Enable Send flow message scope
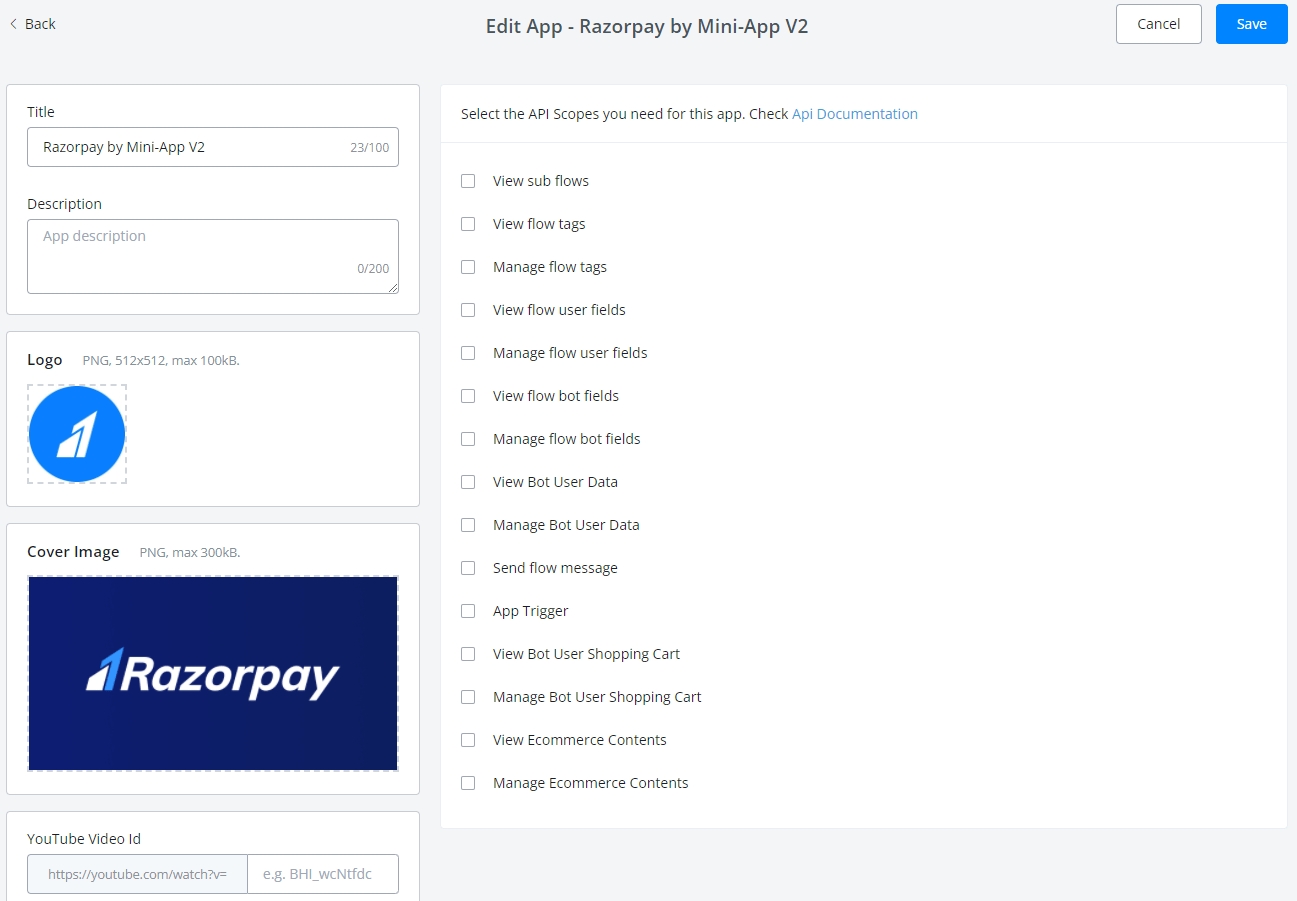Screen dimensions: 1297x901 click(468, 568)
